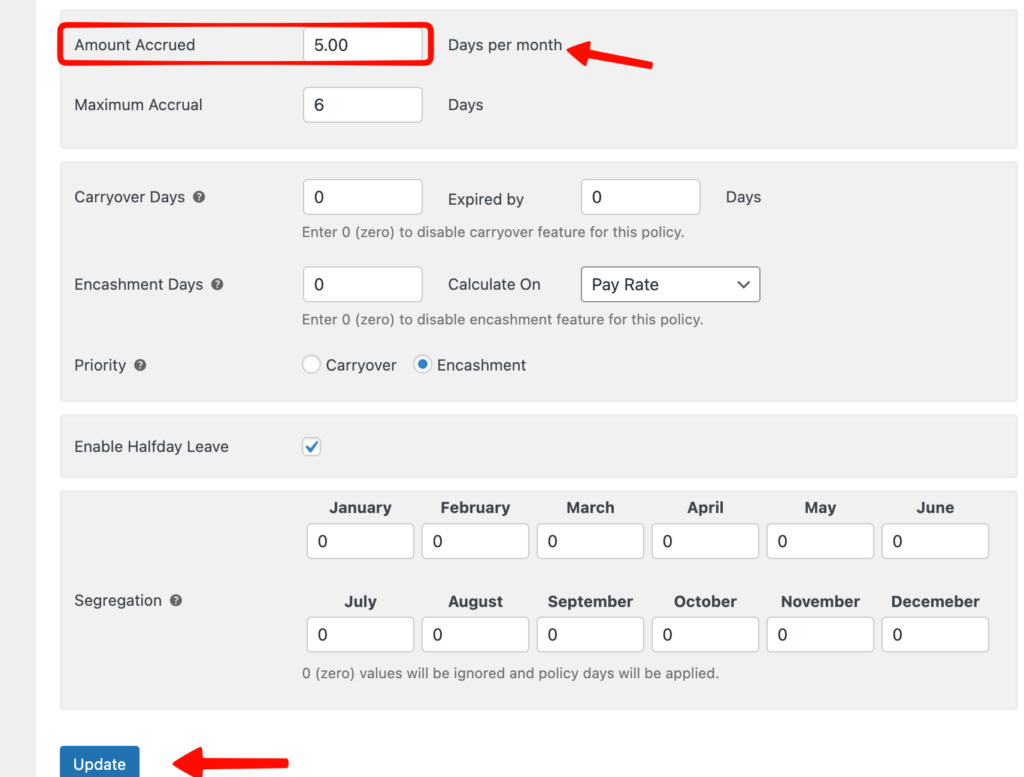Screen dimensions: 1024x777
Task: Focus the Expired by days field
Action: (640, 197)
